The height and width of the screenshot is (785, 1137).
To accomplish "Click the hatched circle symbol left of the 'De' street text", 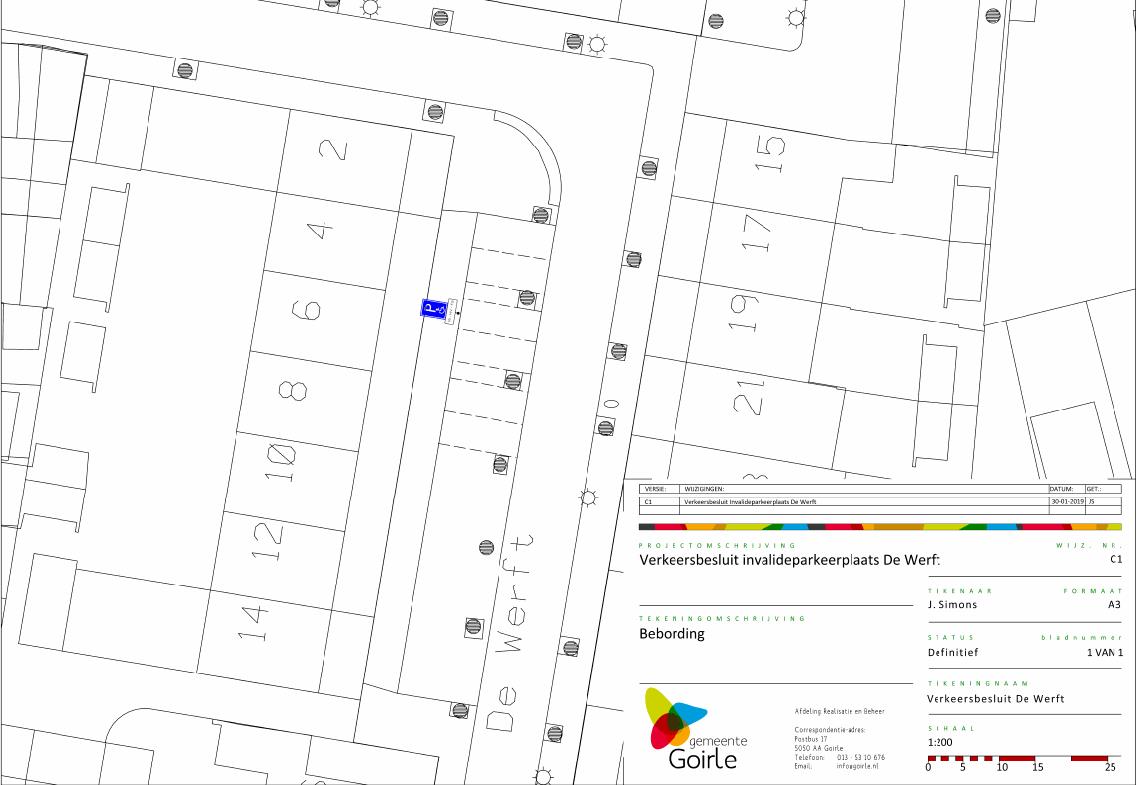I will 460,710.
